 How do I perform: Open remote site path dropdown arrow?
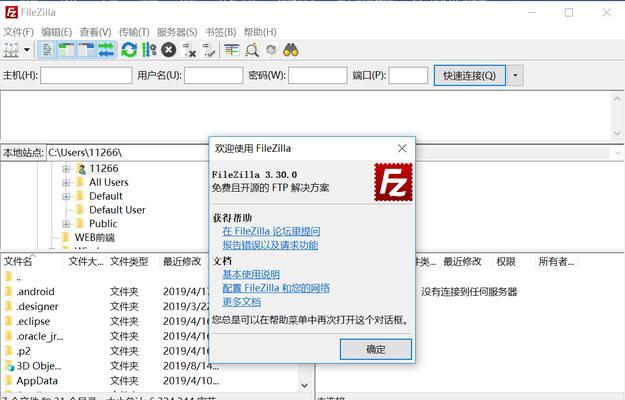pyautogui.click(x=618, y=153)
